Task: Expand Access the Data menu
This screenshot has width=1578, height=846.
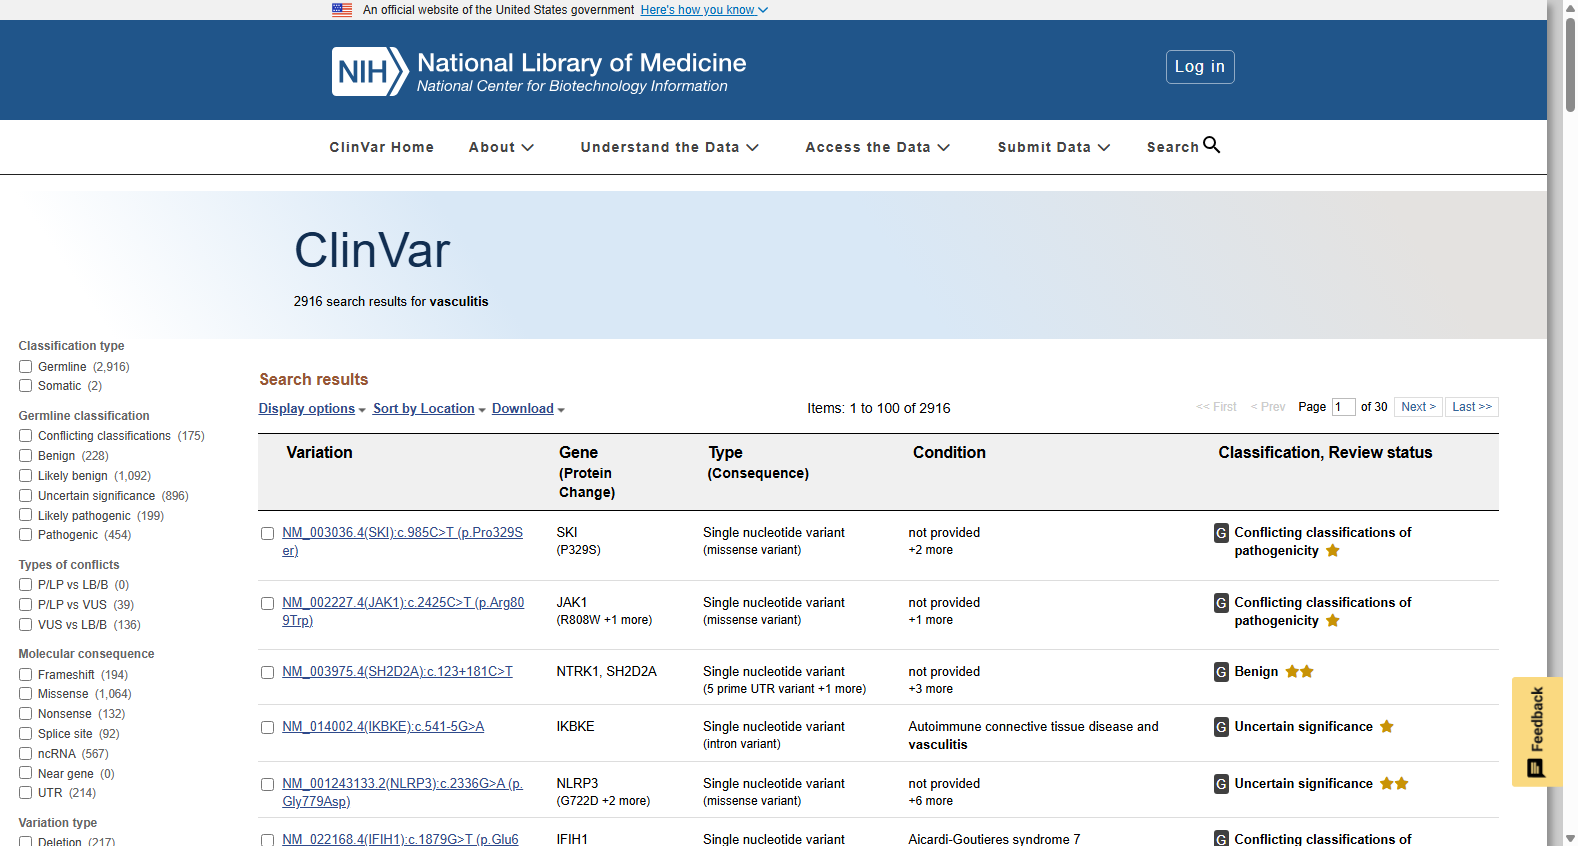Action: coord(878,147)
